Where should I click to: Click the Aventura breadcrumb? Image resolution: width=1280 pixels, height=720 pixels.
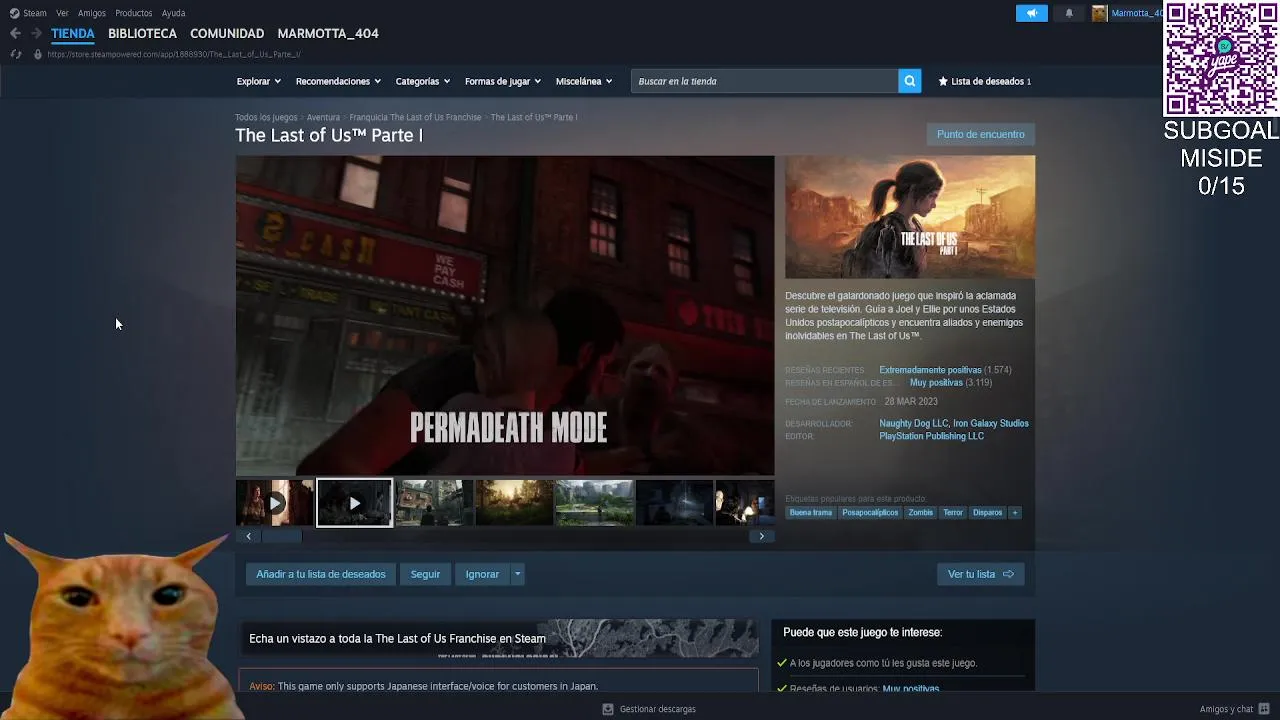tap(323, 117)
